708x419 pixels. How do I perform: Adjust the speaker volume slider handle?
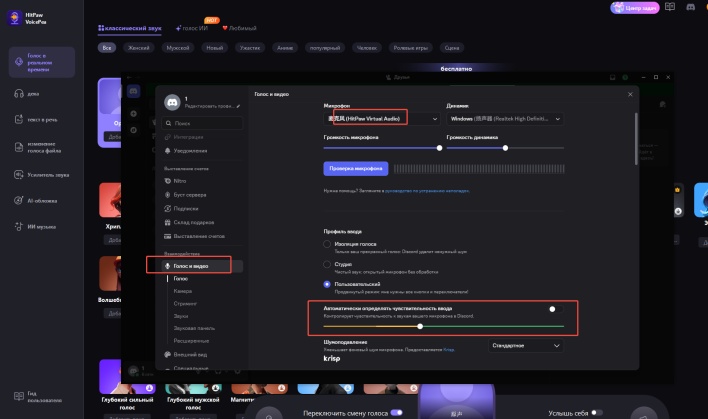click(505, 148)
